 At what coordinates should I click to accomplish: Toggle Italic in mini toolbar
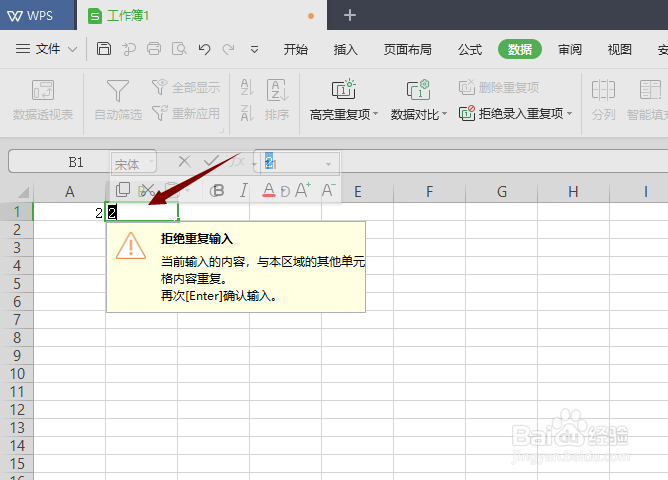(x=243, y=190)
